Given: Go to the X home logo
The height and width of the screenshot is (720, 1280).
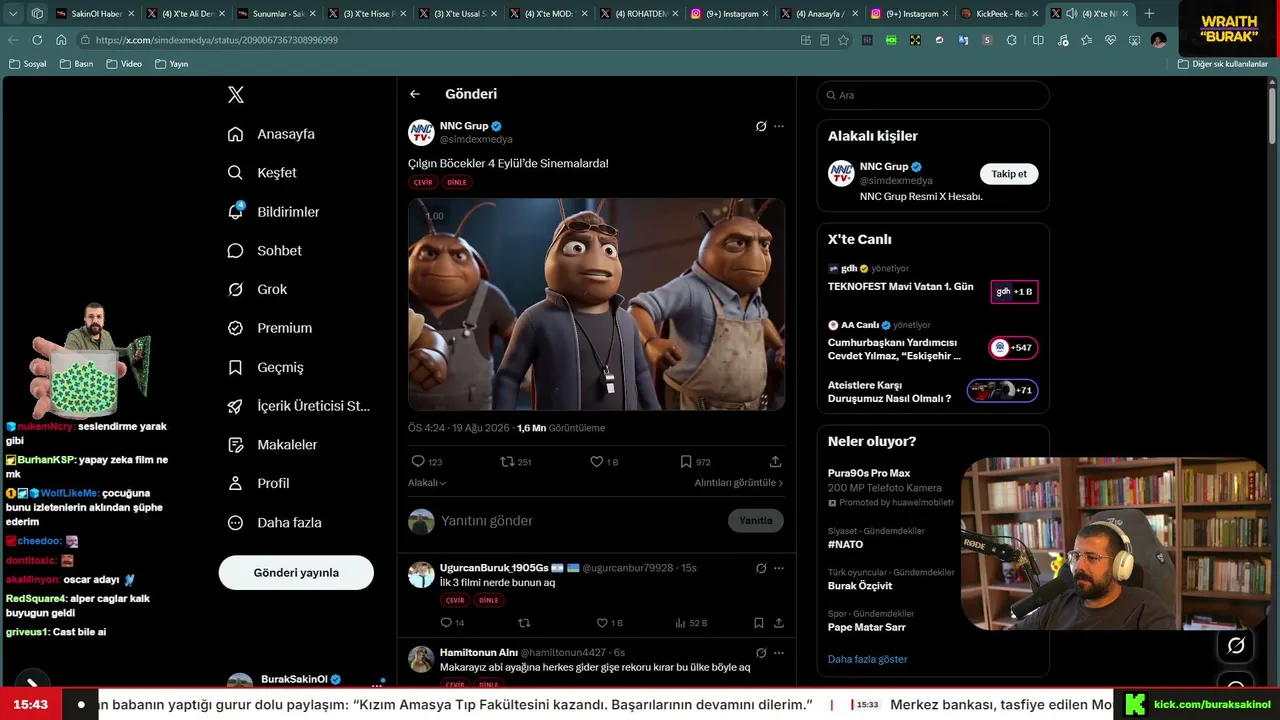Looking at the screenshot, I should pos(236,95).
